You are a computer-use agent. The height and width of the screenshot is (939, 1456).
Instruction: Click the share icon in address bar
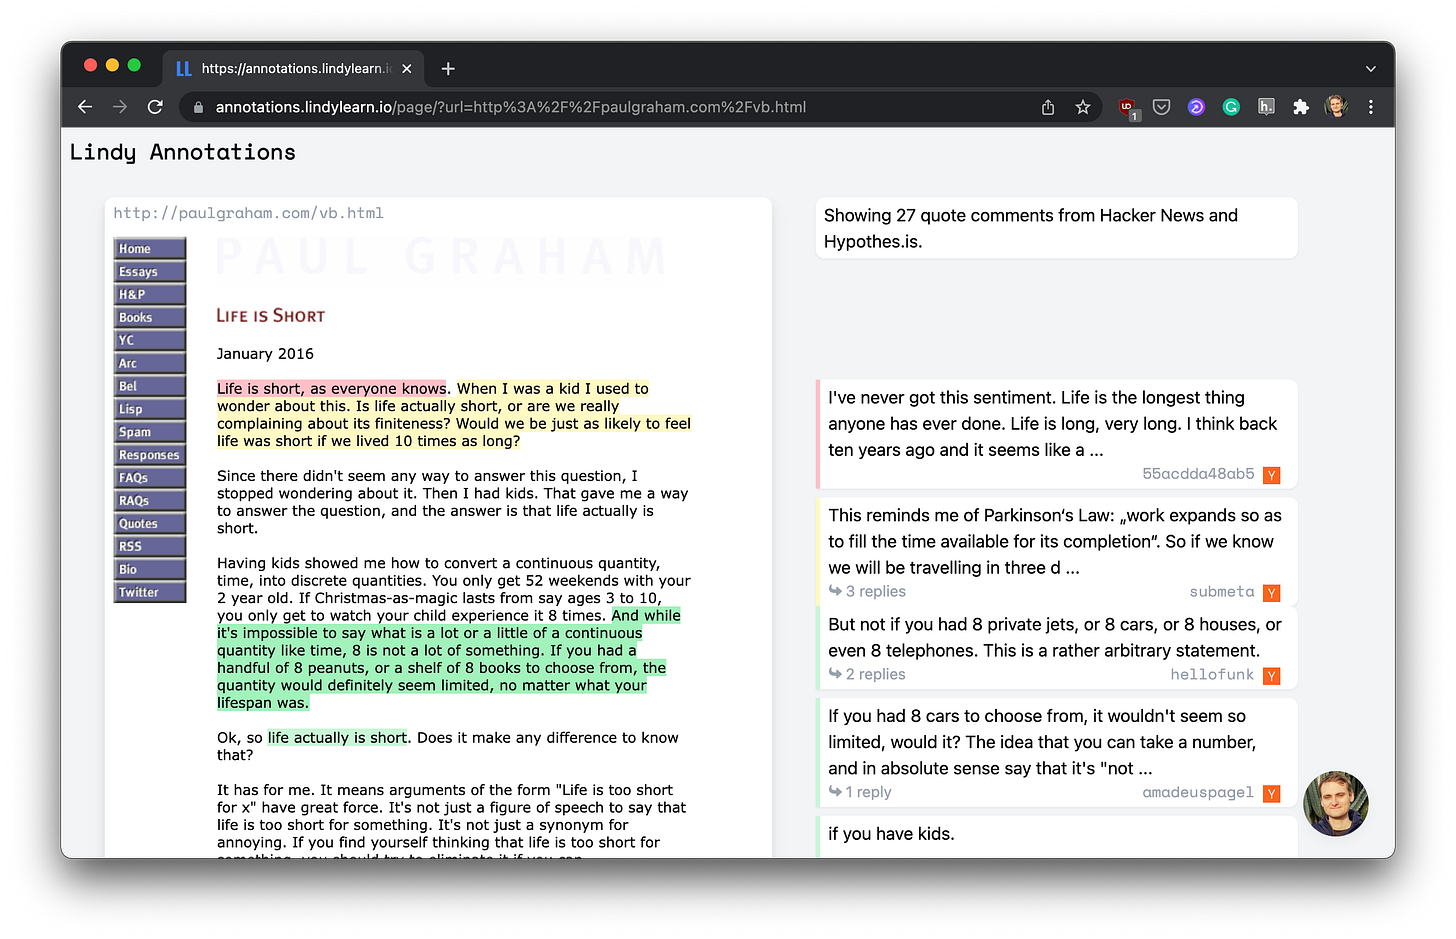1048,107
